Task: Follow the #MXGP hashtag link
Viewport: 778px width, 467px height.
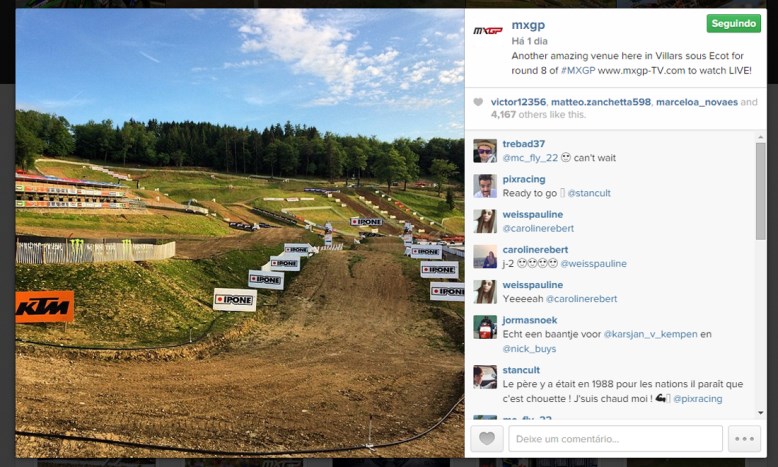Action: pos(578,70)
